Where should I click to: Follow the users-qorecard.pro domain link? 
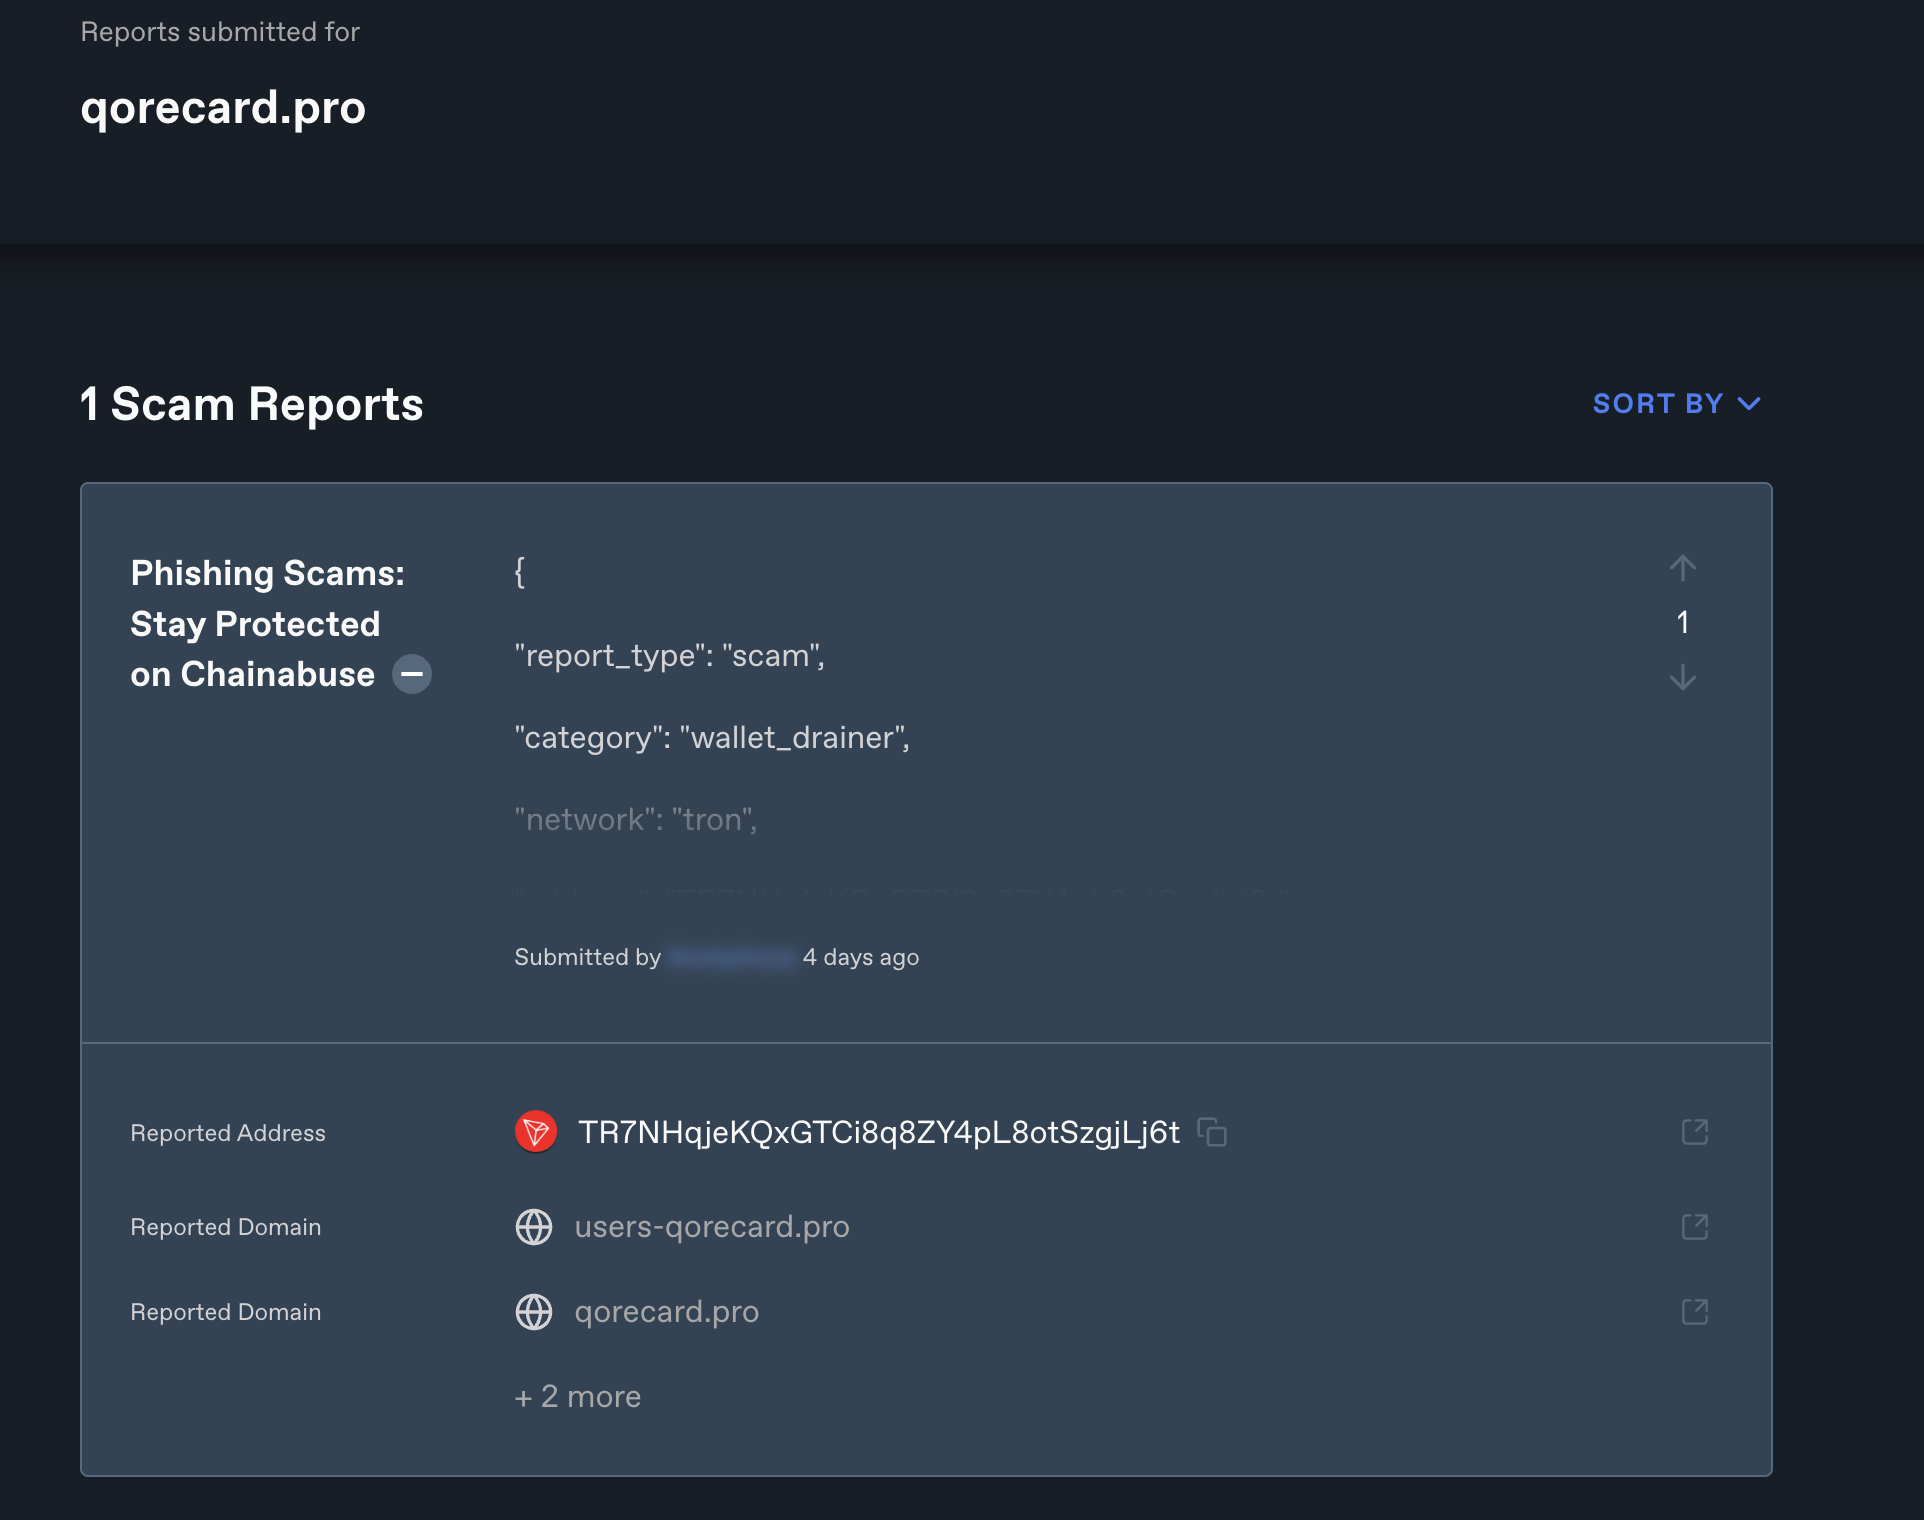(x=712, y=1227)
